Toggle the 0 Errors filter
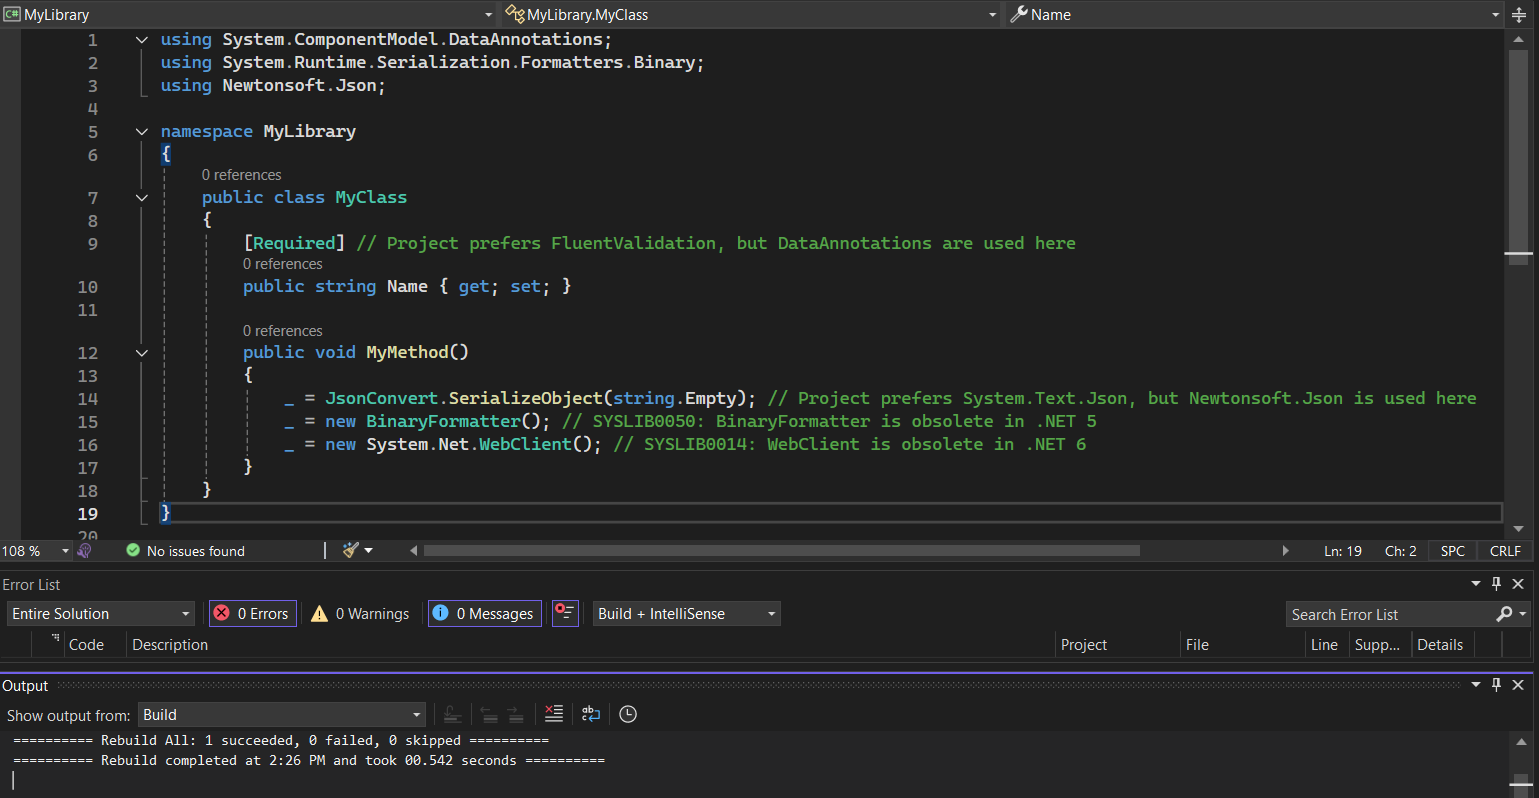 253,614
